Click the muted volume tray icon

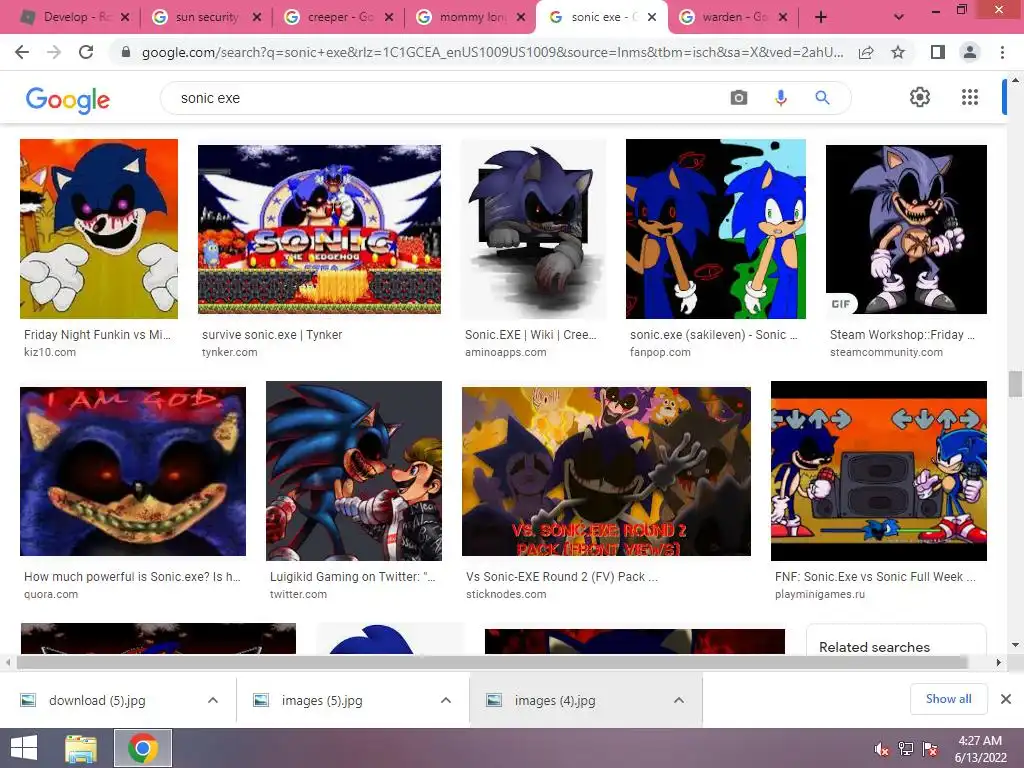click(x=881, y=749)
